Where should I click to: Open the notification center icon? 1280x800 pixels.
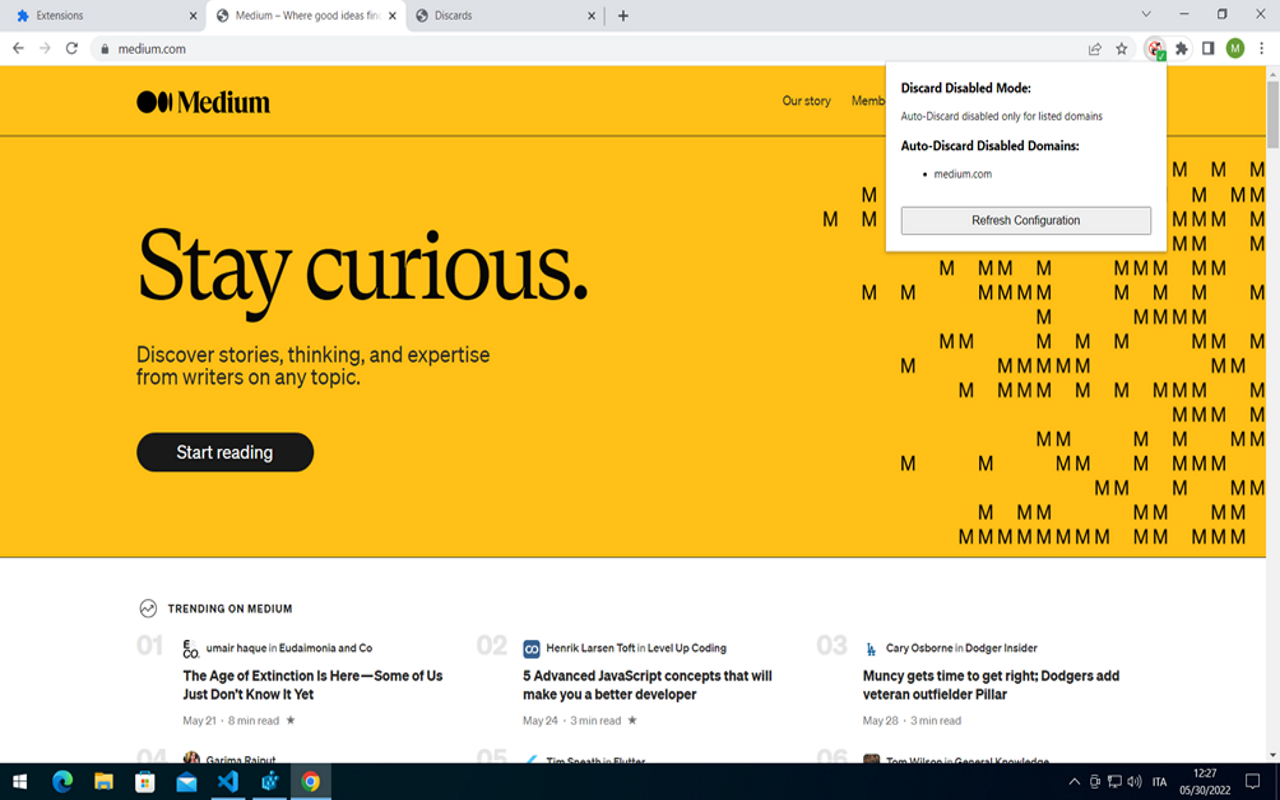[1252, 781]
